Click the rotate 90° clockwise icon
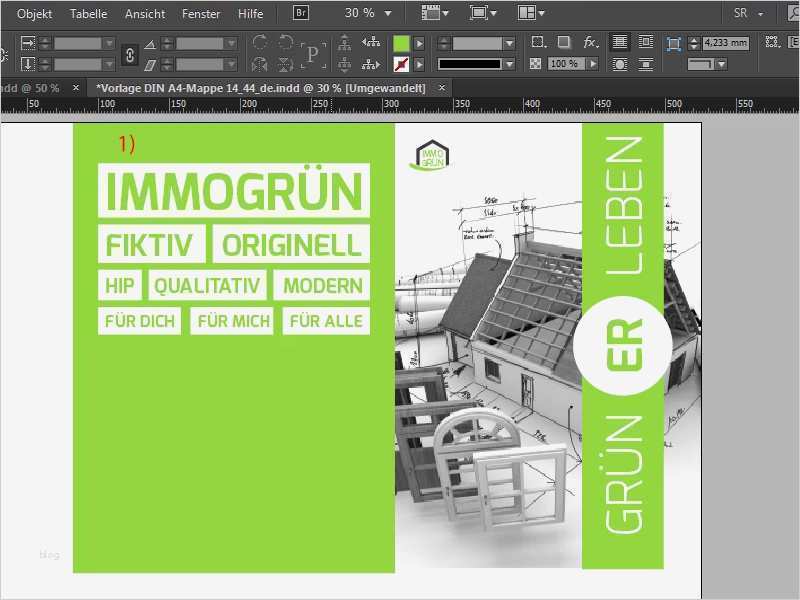The height and width of the screenshot is (600, 800). 260,42
